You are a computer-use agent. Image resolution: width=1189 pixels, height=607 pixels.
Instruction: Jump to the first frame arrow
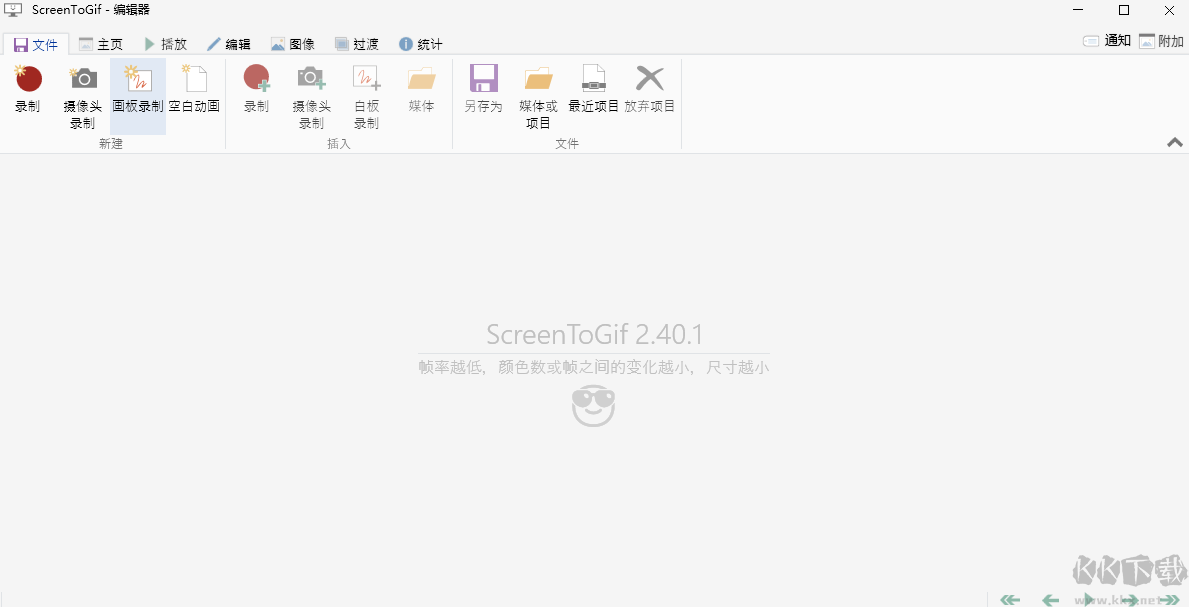[x=1009, y=598]
